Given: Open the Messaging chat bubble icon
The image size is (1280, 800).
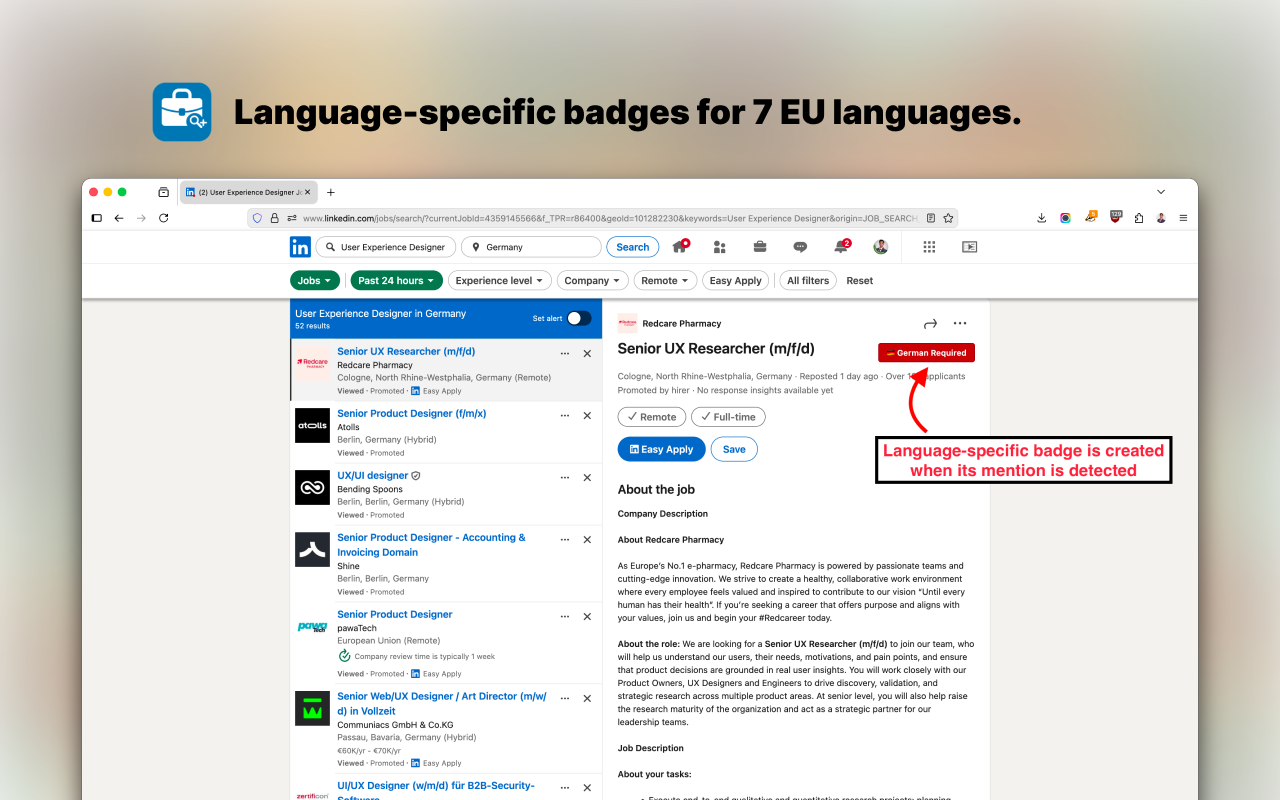Looking at the screenshot, I should click(x=800, y=247).
